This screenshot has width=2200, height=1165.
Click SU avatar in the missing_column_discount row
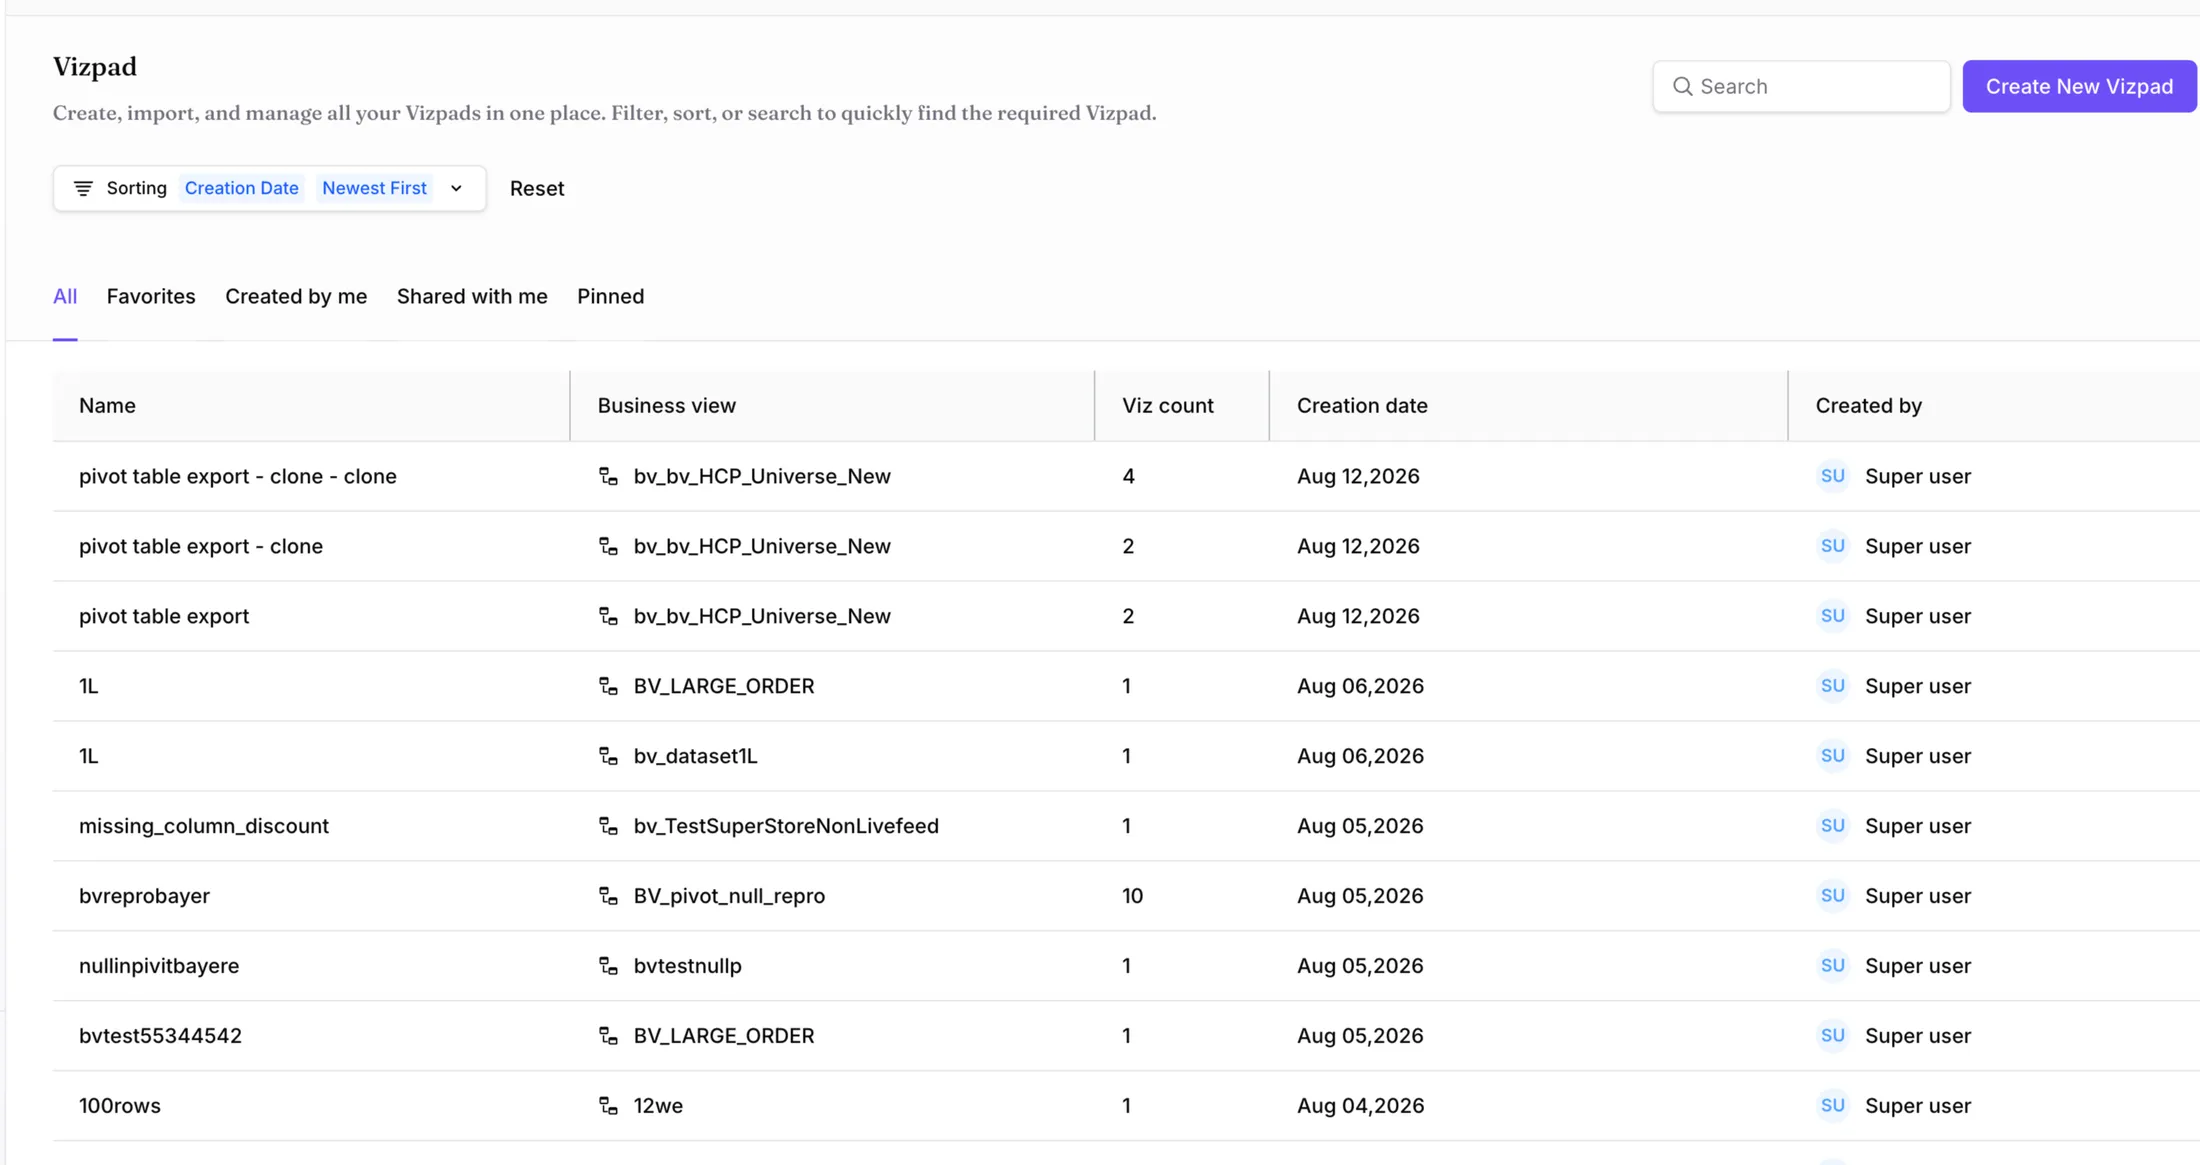(x=1832, y=826)
